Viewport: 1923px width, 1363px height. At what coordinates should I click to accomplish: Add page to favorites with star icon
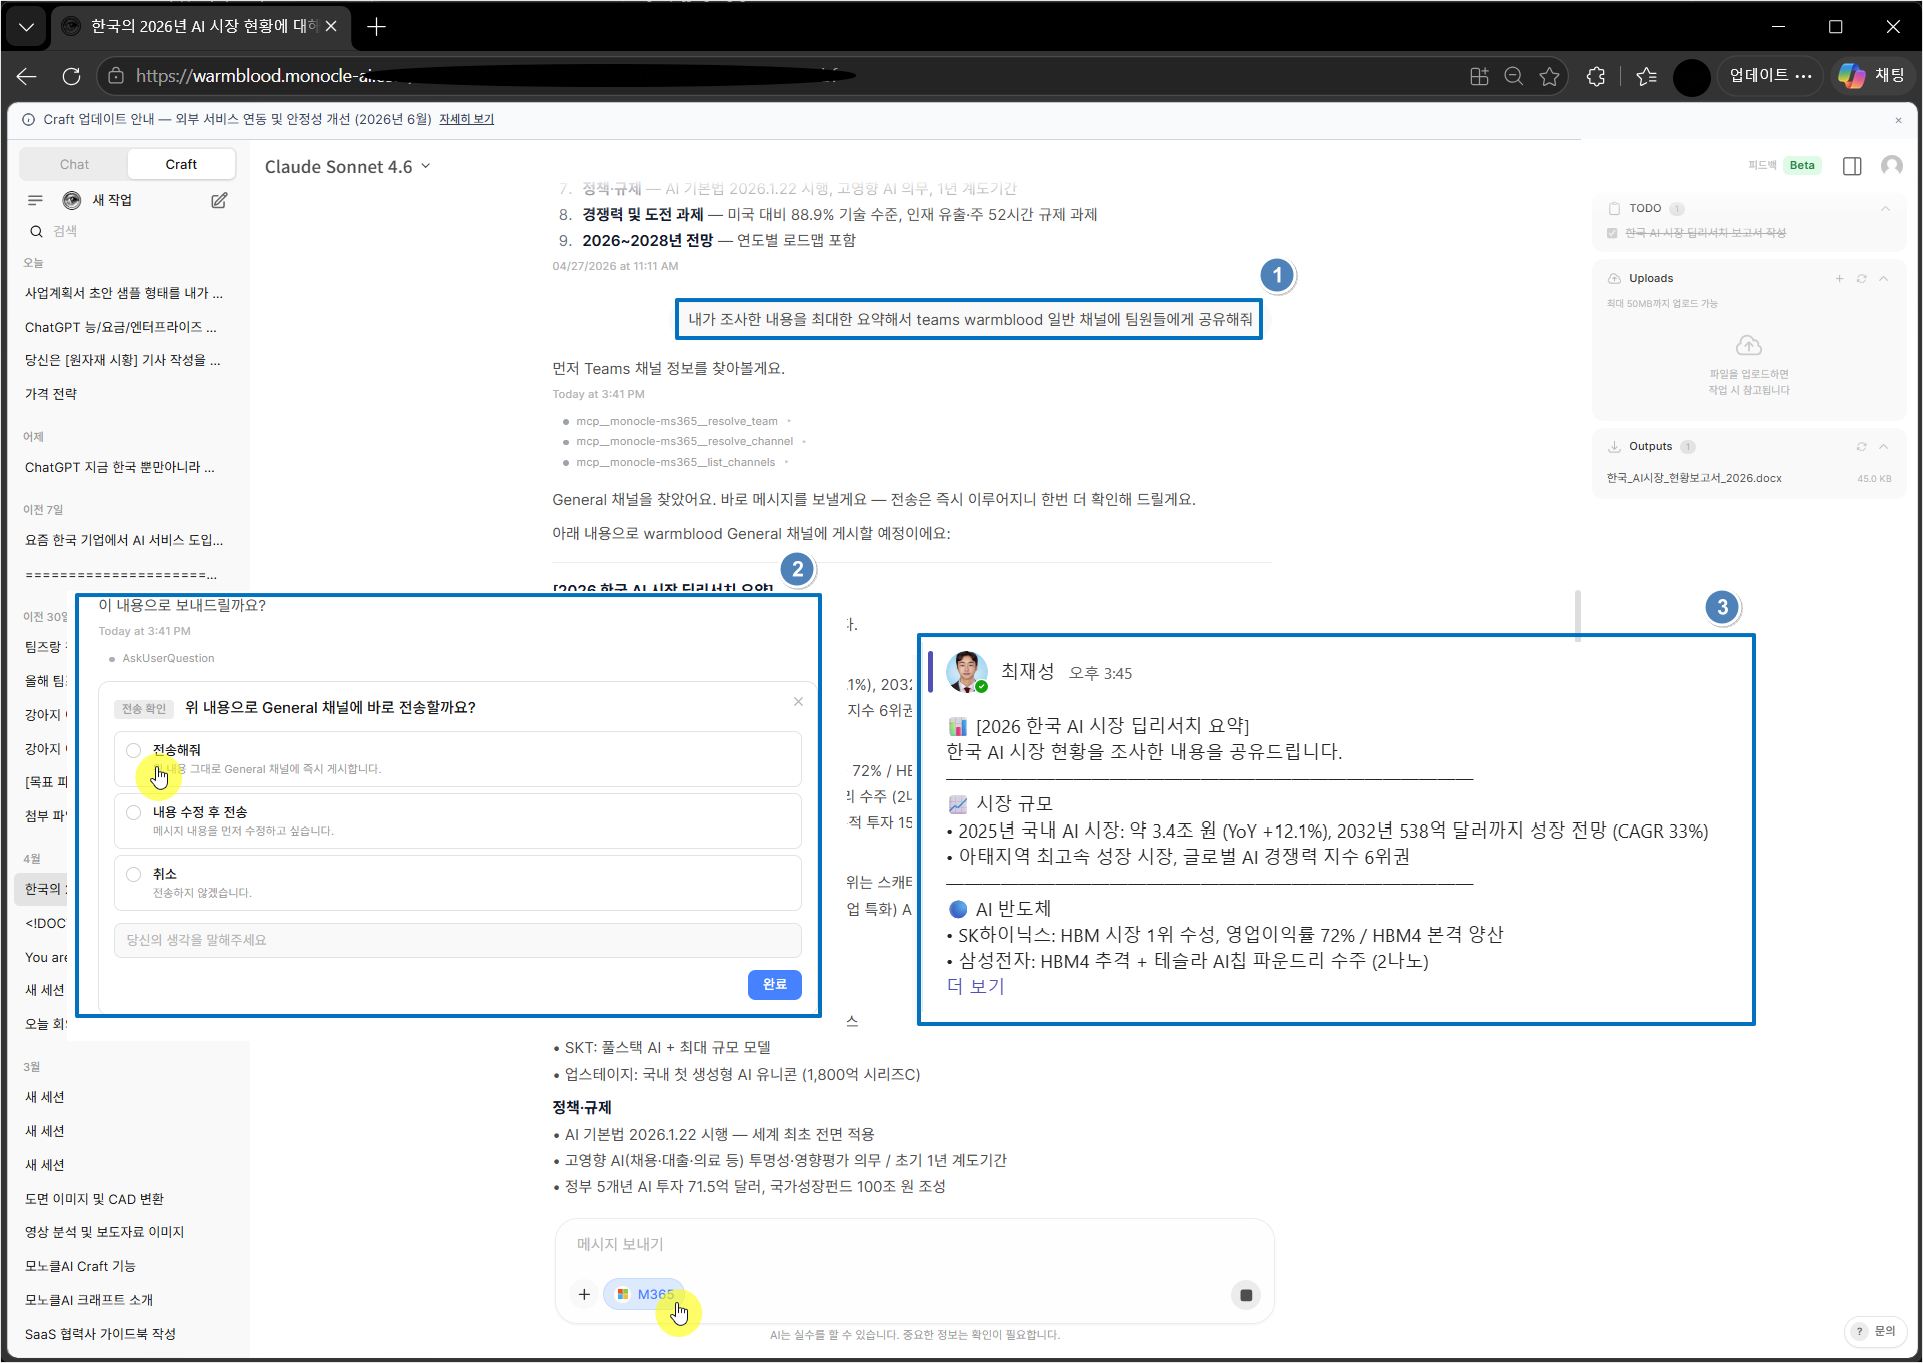click(x=1549, y=76)
